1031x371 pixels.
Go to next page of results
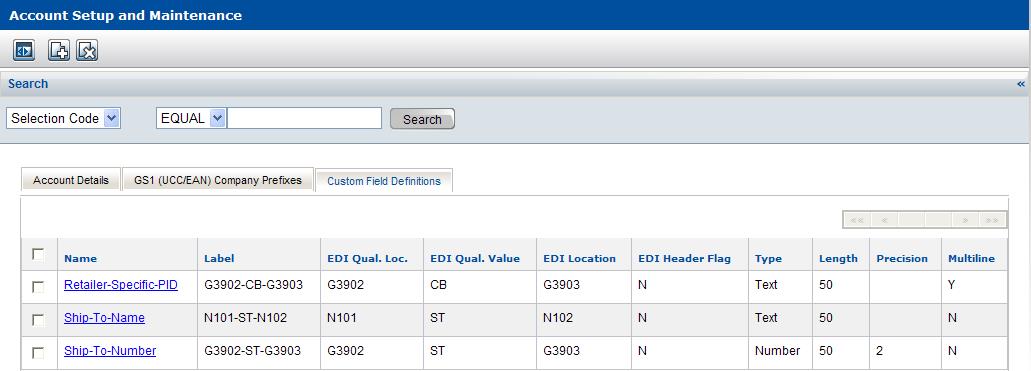965,220
